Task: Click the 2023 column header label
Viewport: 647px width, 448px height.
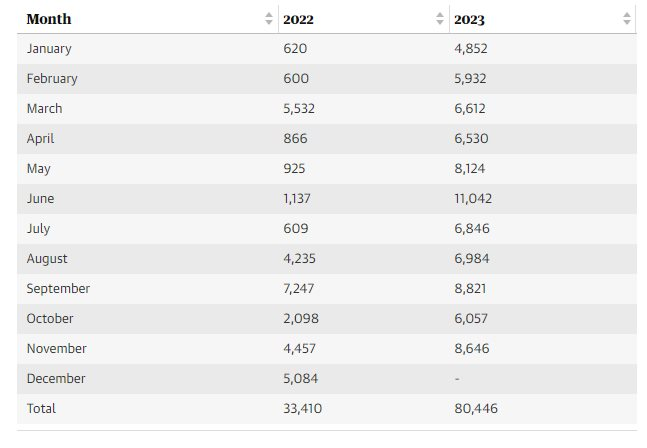Action: click(x=470, y=19)
